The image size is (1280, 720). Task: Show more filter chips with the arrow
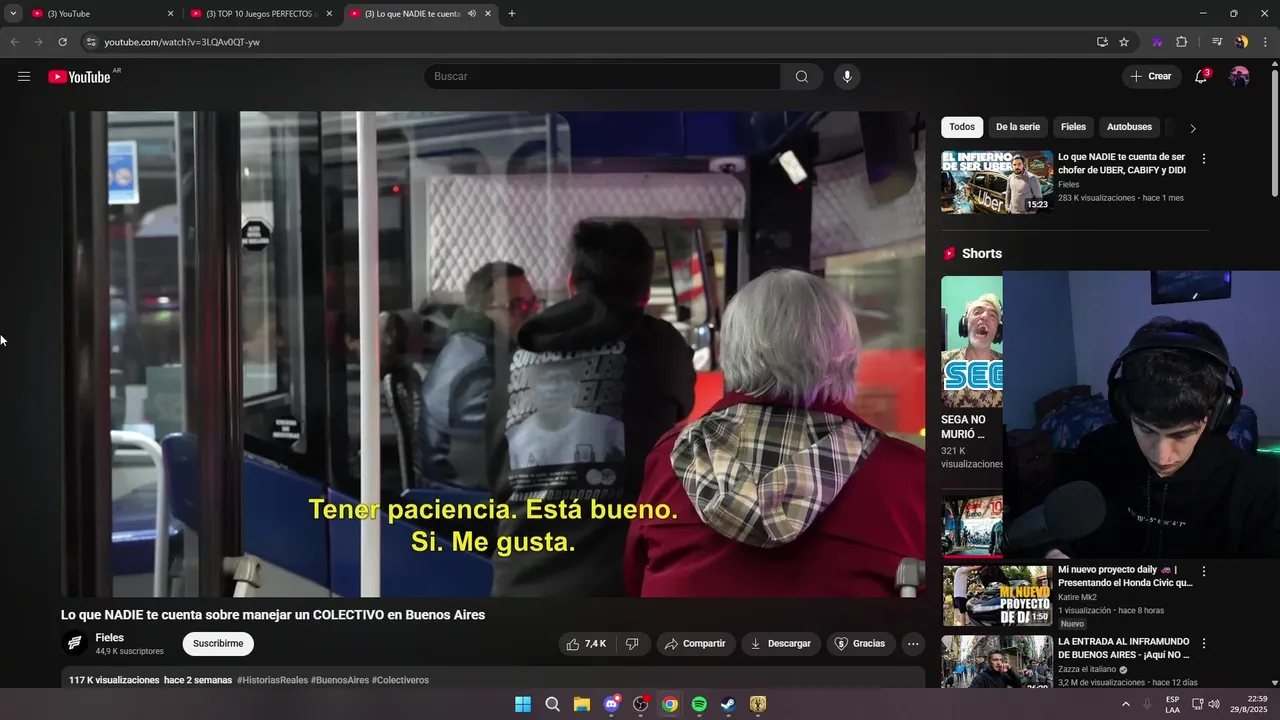click(x=1192, y=128)
